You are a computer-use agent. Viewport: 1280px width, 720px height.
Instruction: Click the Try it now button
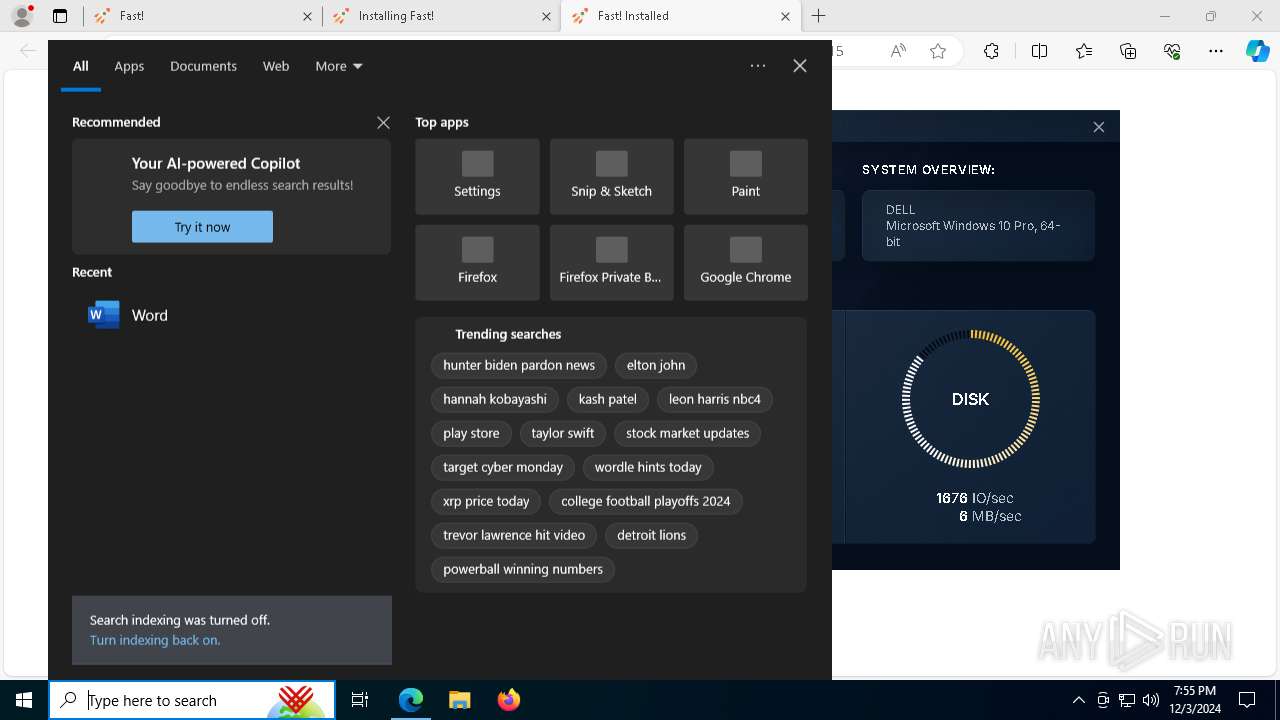point(202,227)
